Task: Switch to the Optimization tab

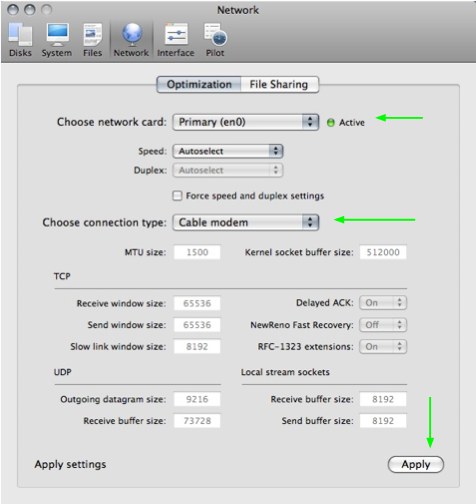Action: pyautogui.click(x=199, y=85)
